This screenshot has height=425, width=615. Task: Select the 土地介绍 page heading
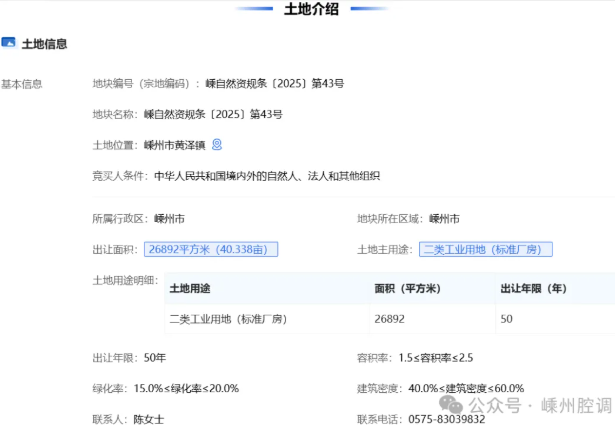311,10
